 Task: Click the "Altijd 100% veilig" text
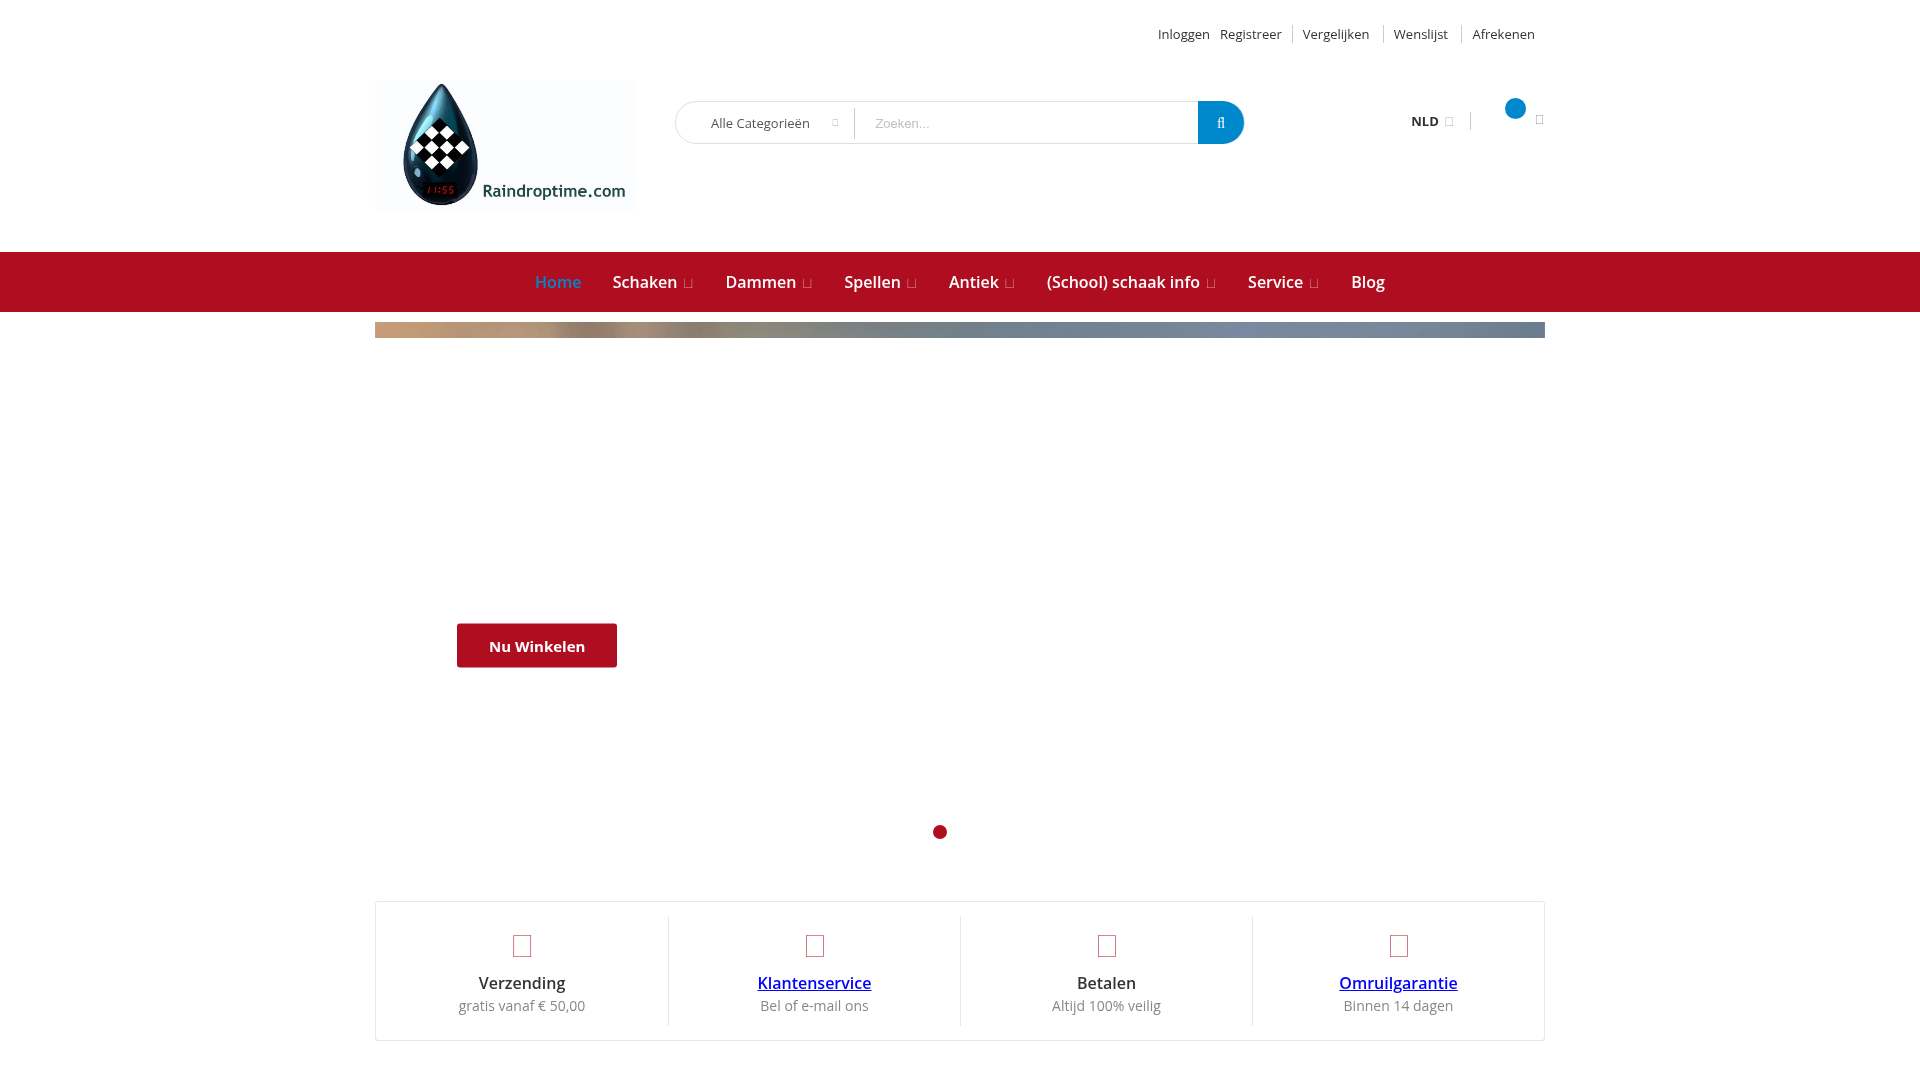[1106, 1006]
